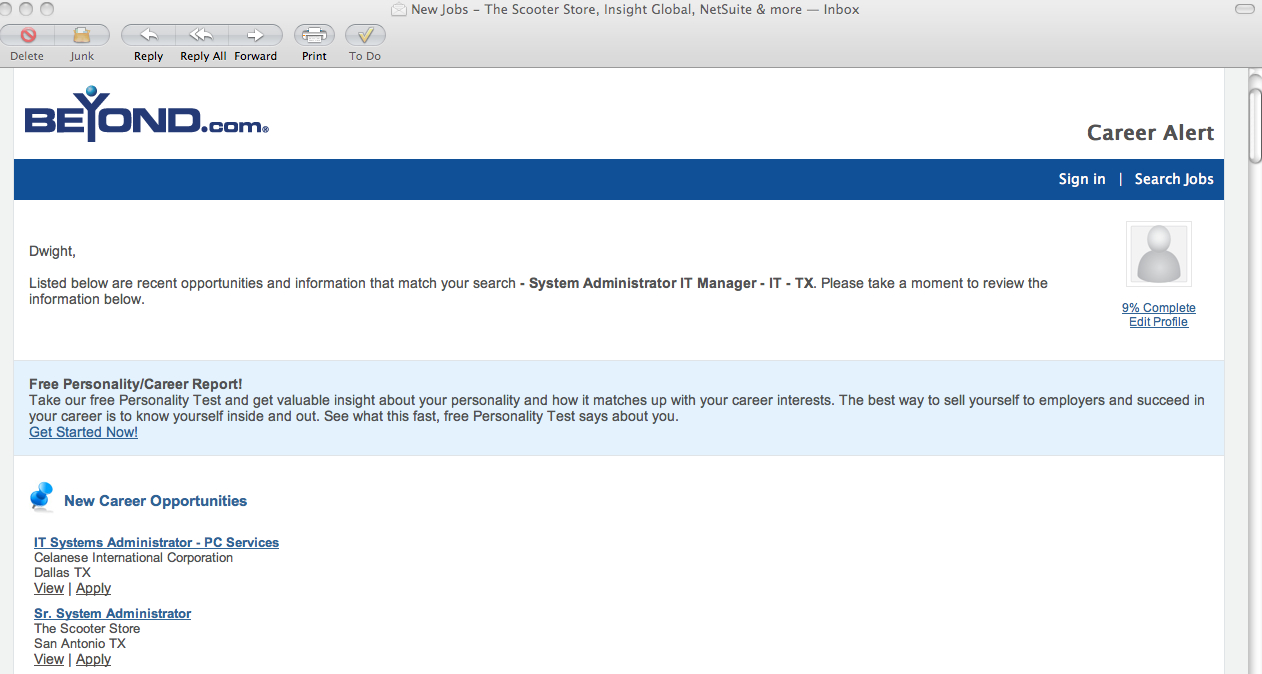The width and height of the screenshot is (1262, 674).
Task: Click the Delete toolbar icon
Action: coord(28,35)
